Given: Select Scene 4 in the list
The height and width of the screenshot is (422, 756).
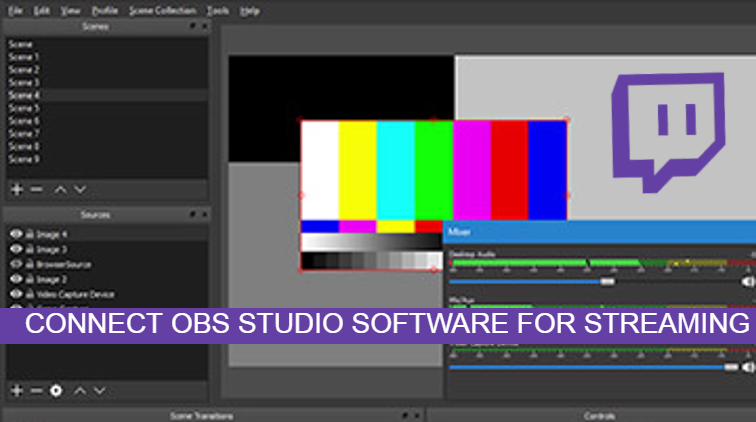Looking at the screenshot, I should [x=107, y=95].
